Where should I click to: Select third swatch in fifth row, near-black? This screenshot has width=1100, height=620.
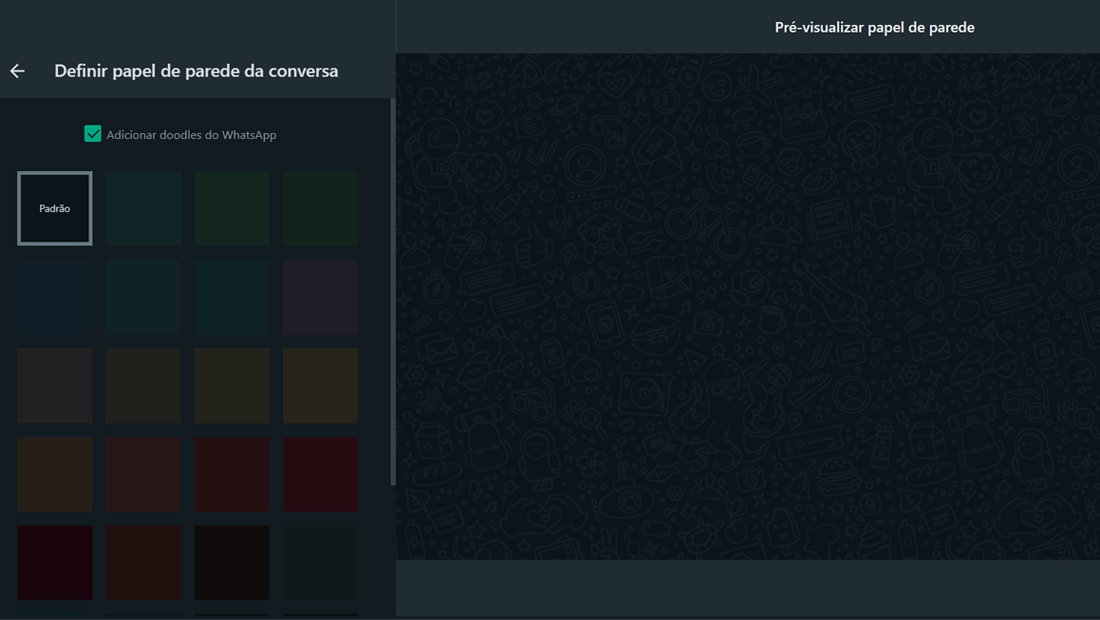click(x=232, y=563)
